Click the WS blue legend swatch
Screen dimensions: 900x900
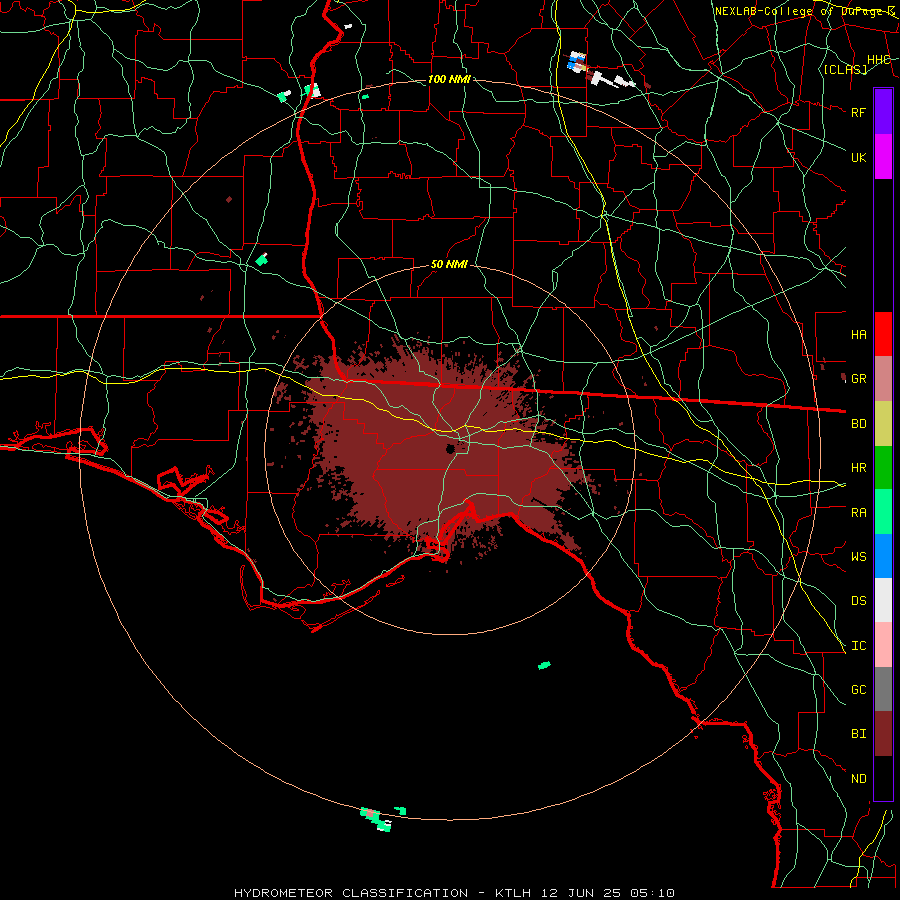(x=883, y=556)
